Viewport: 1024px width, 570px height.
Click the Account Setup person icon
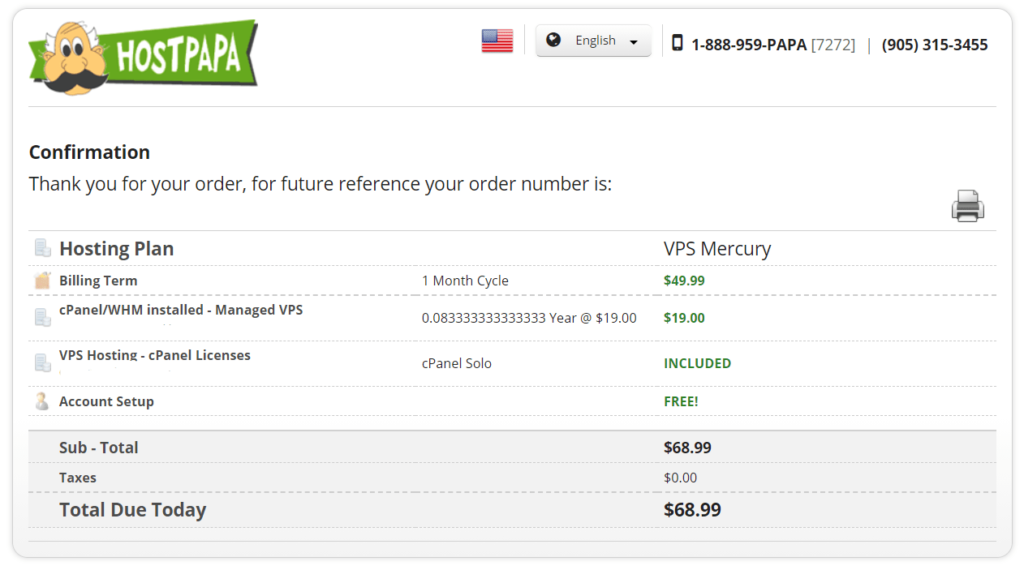pyautogui.click(x=42, y=401)
